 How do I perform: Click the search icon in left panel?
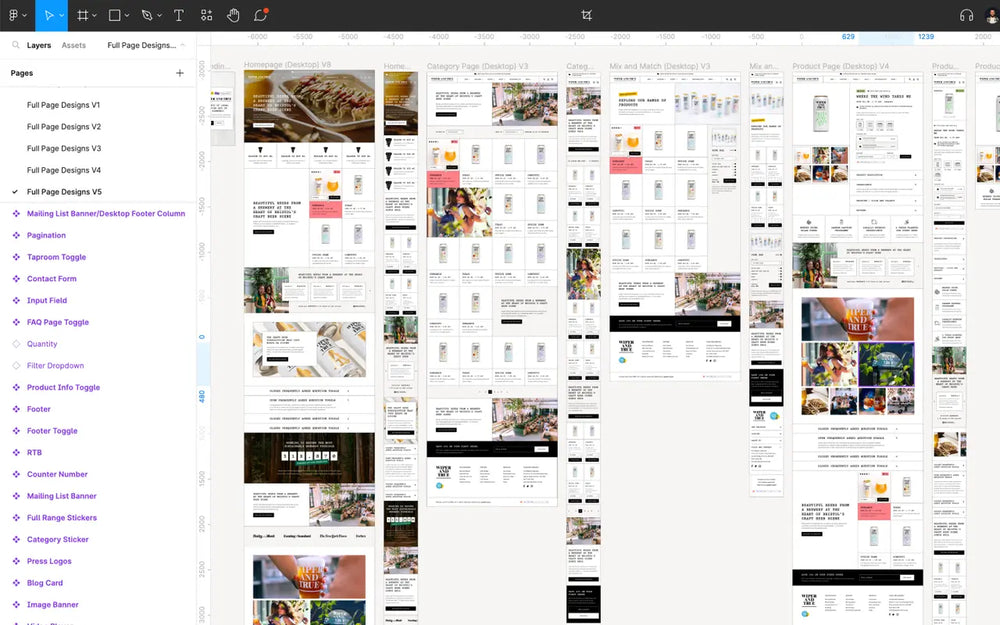16,45
